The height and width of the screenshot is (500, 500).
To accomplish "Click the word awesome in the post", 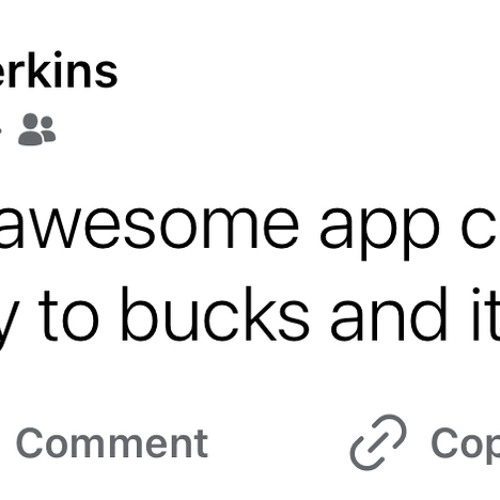I will point(149,228).
